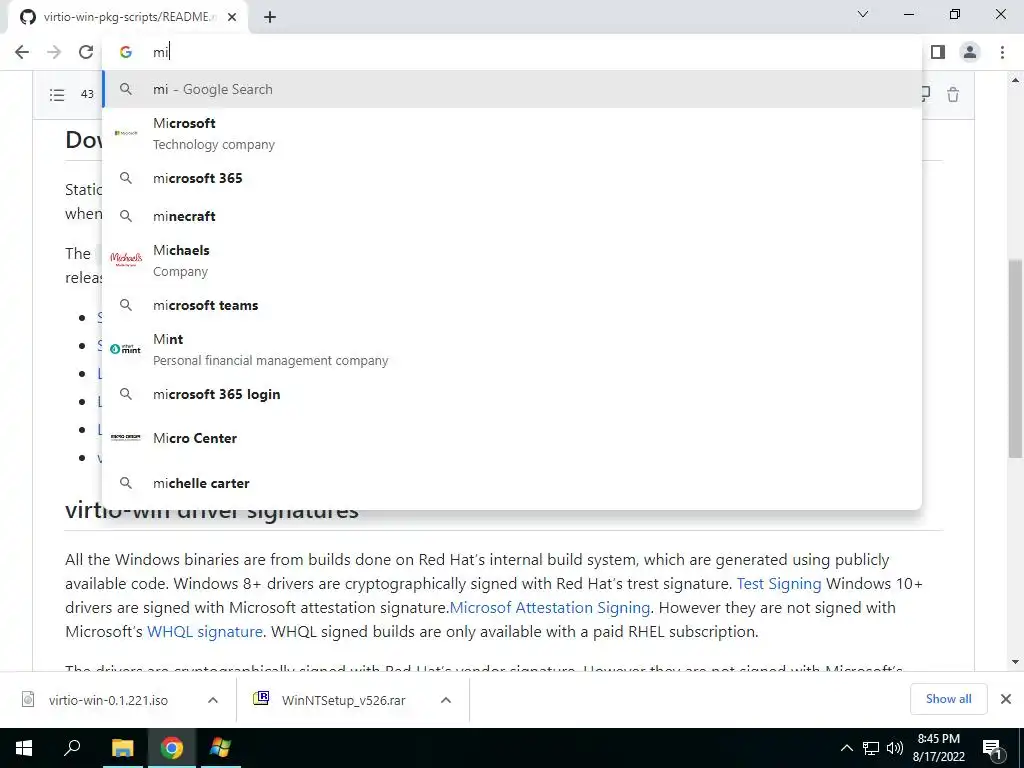Select the Michaels logo suggestion icon

tap(126, 259)
